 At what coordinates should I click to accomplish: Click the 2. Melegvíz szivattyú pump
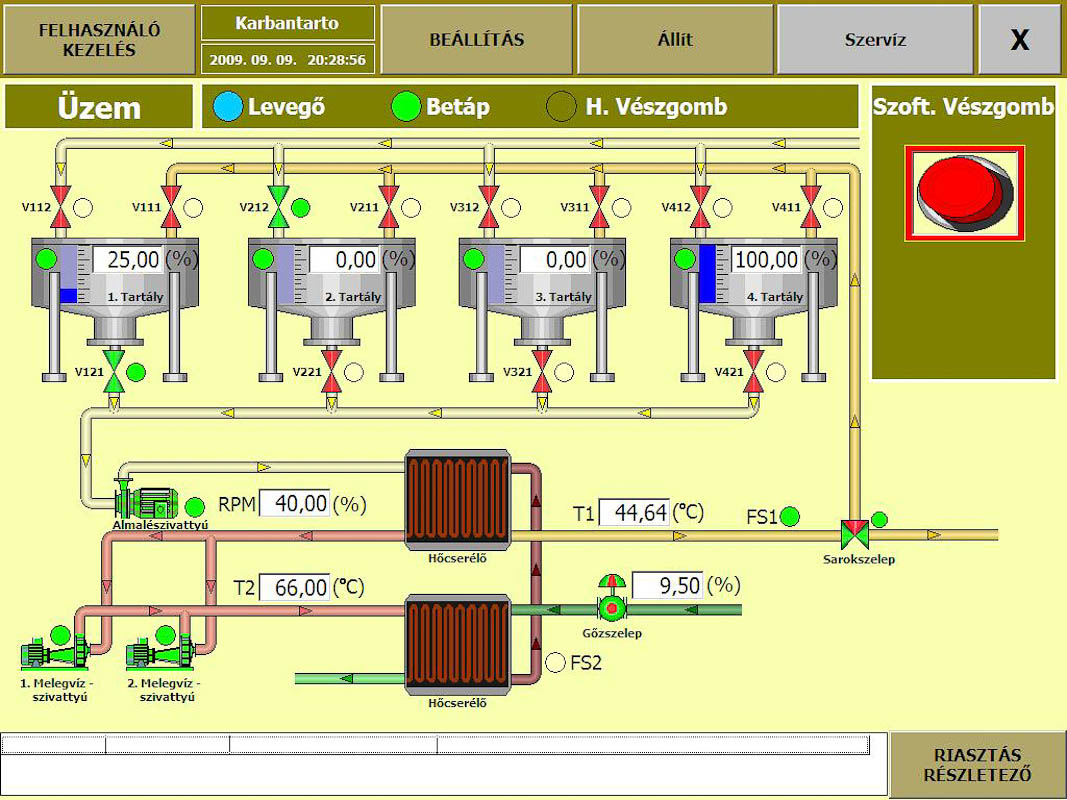click(157, 654)
